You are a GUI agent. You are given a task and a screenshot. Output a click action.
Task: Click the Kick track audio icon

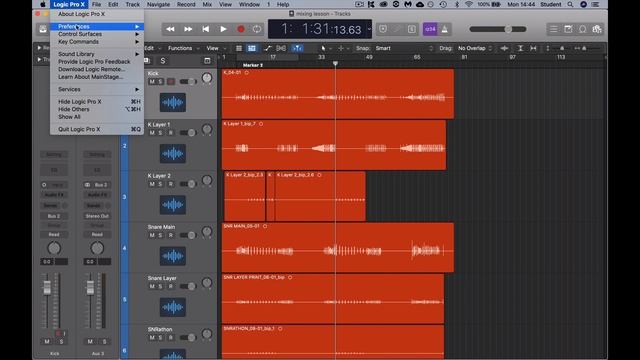coord(173,102)
